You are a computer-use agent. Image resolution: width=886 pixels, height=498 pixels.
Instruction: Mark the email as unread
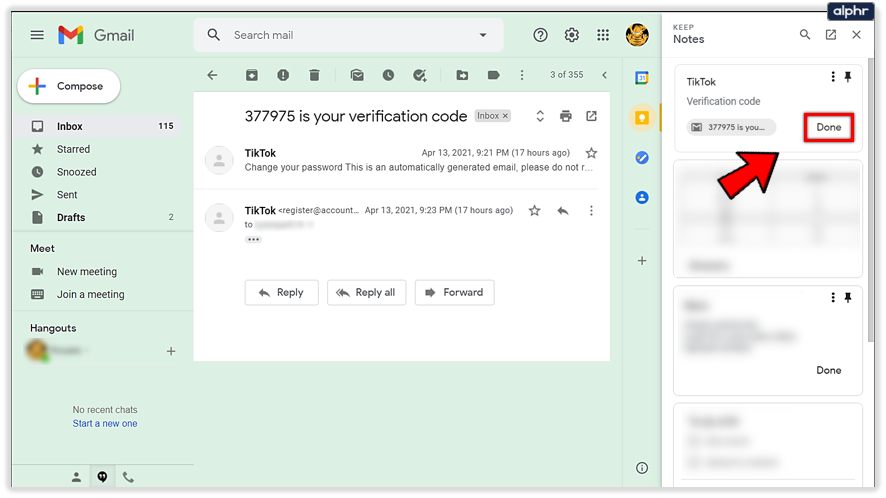(x=357, y=75)
